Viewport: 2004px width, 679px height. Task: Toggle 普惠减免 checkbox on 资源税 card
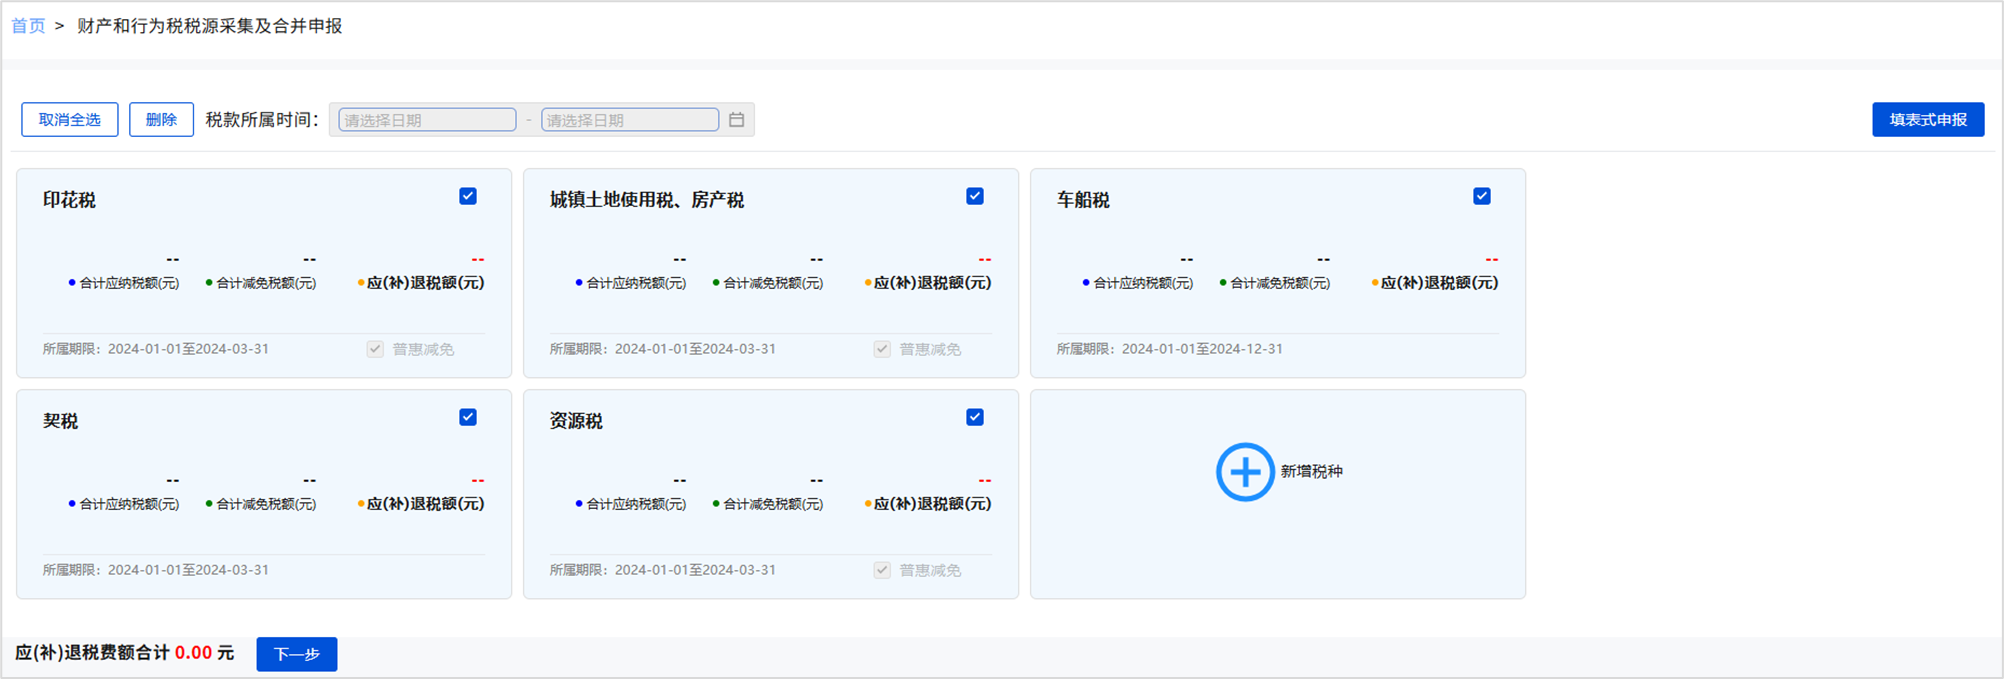click(882, 570)
